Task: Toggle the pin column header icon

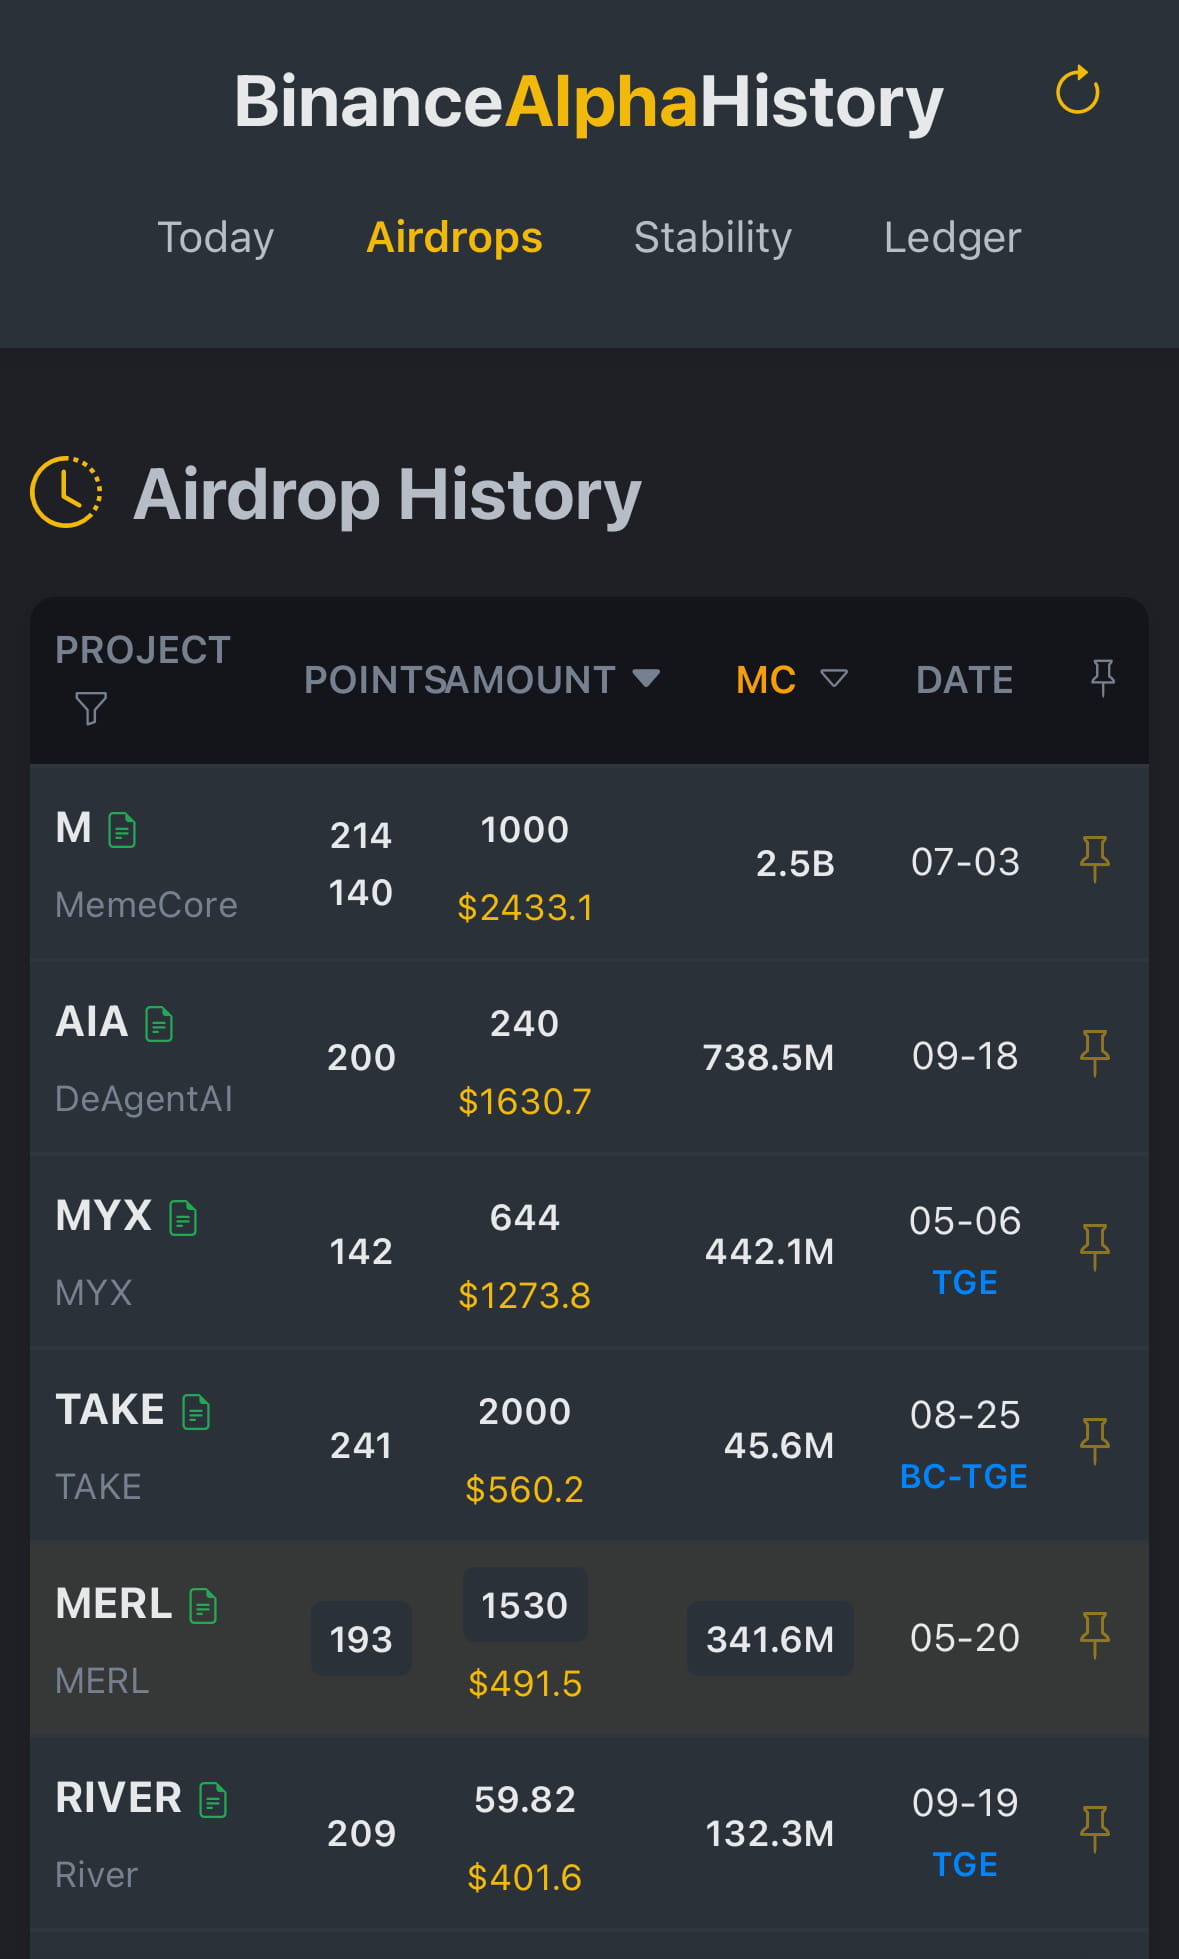Action: coord(1102,678)
